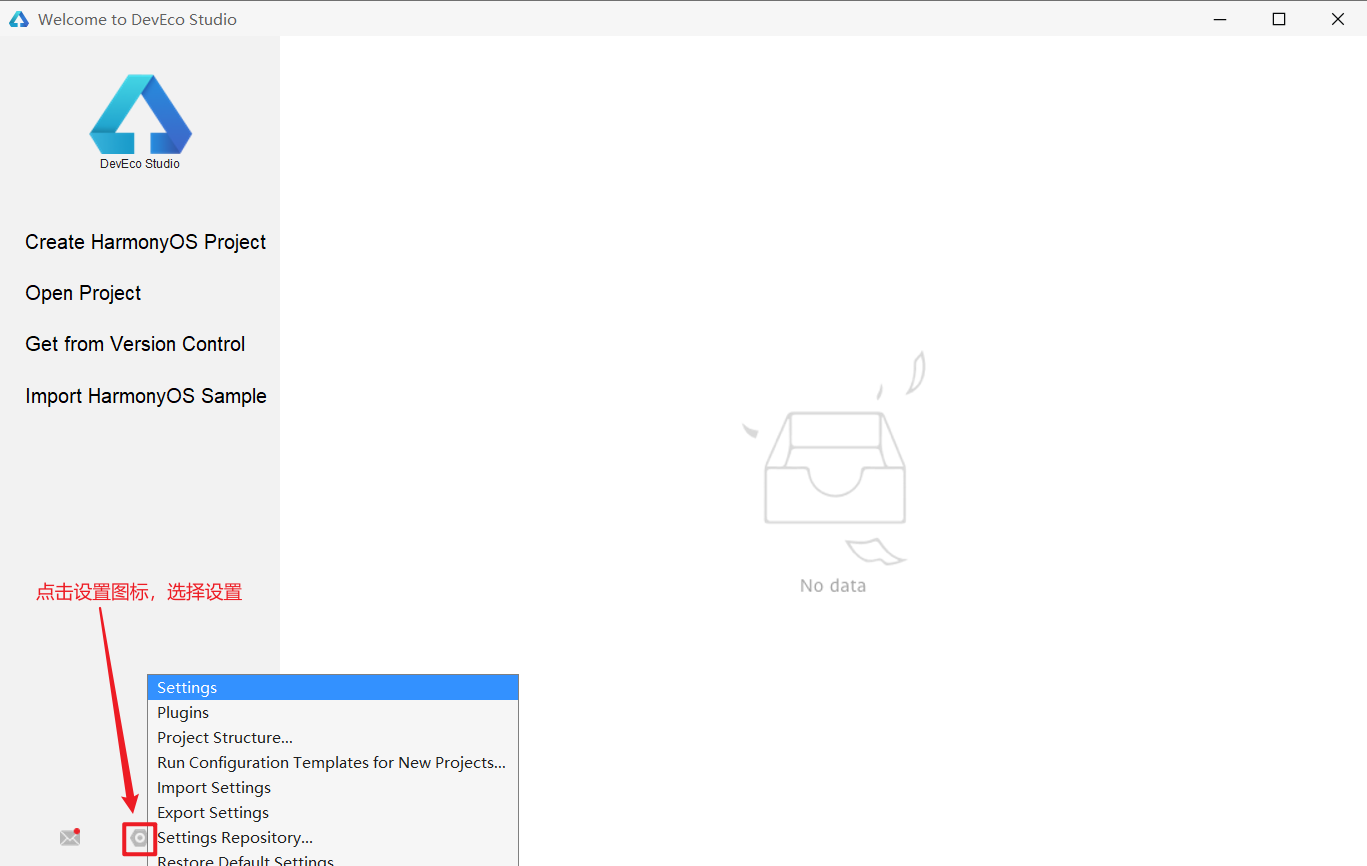Viewport: 1367px width, 866px height.
Task: Open Import HarmonyOS Sample
Action: (146, 396)
